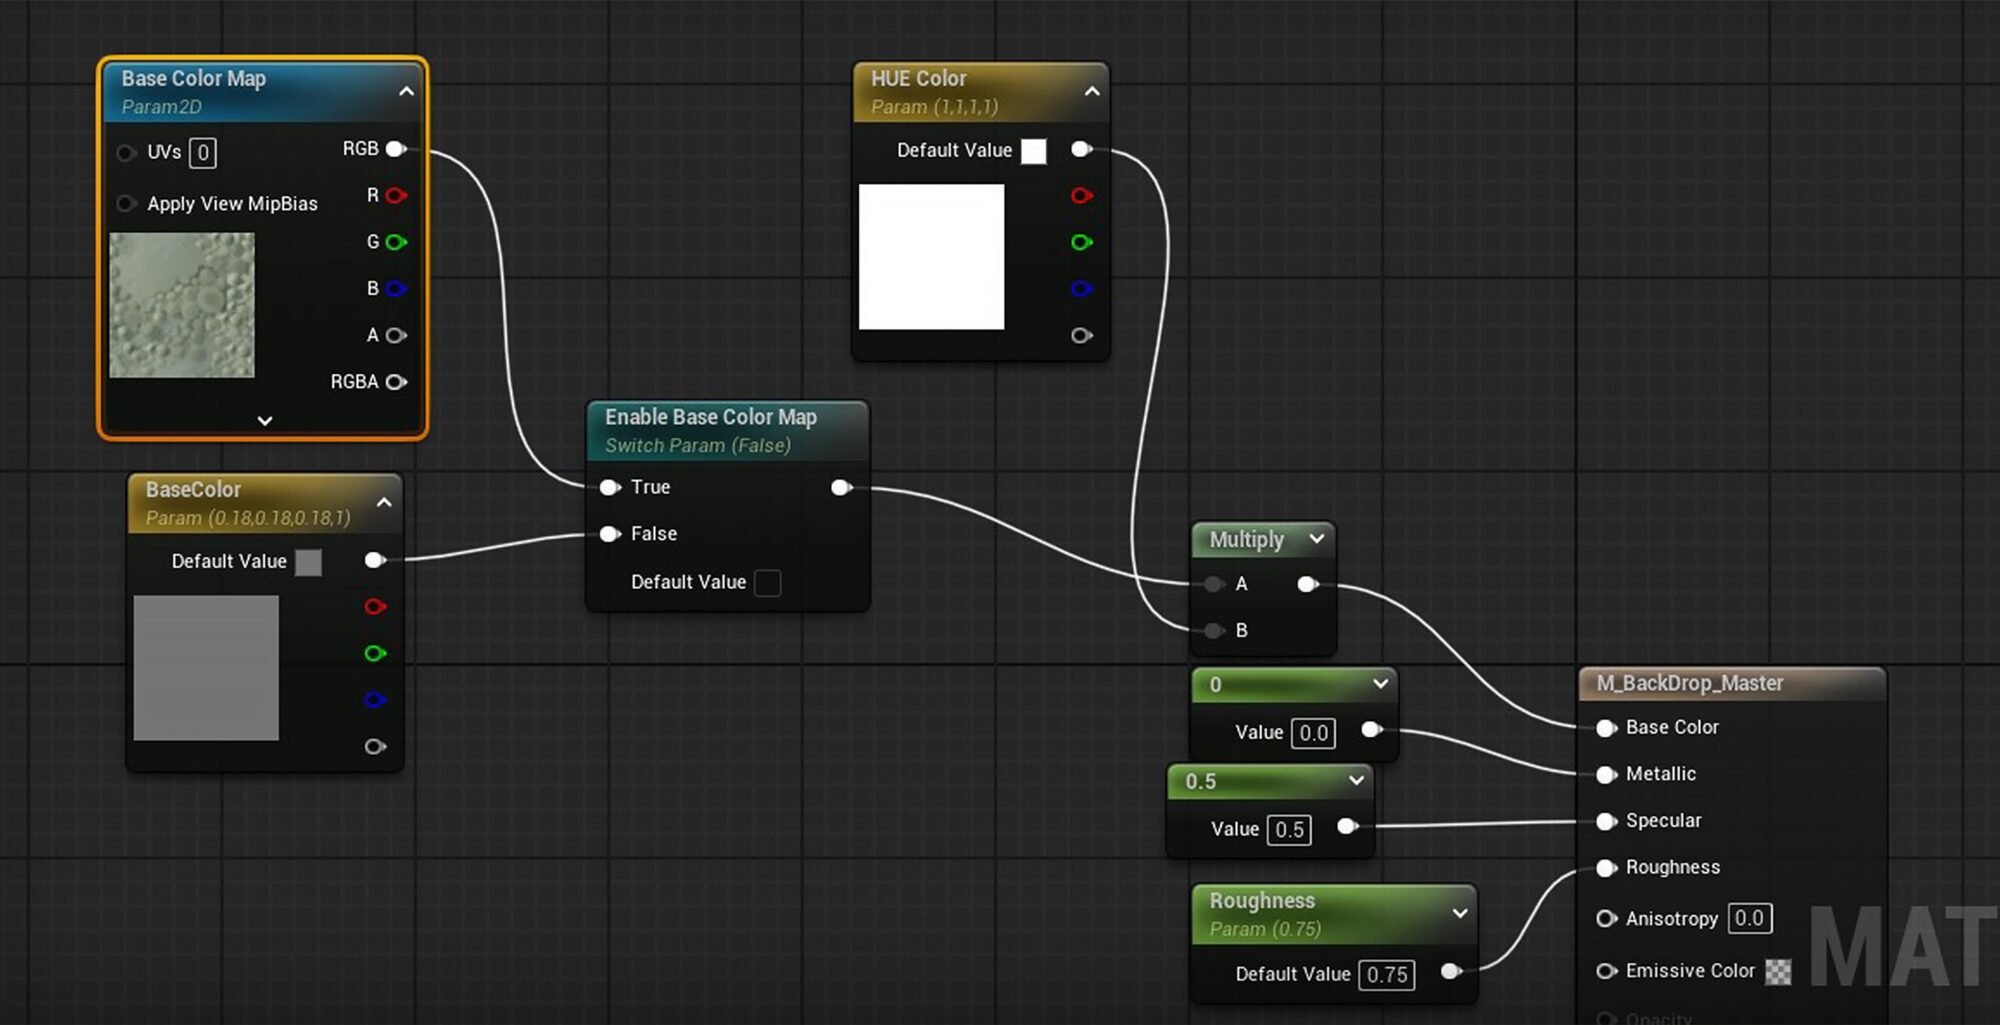Click the alpha channel pin on HUE Color
This screenshot has width=2000, height=1025.
(x=1081, y=335)
